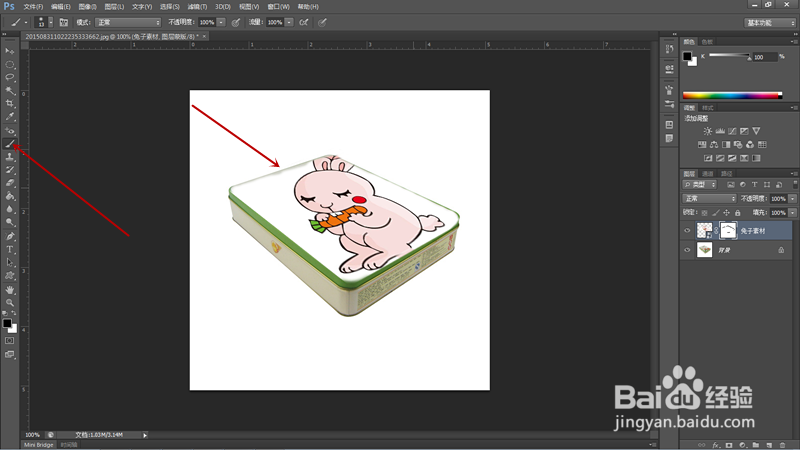Select the Blur tool
This screenshot has width=800, height=450.
[10, 209]
